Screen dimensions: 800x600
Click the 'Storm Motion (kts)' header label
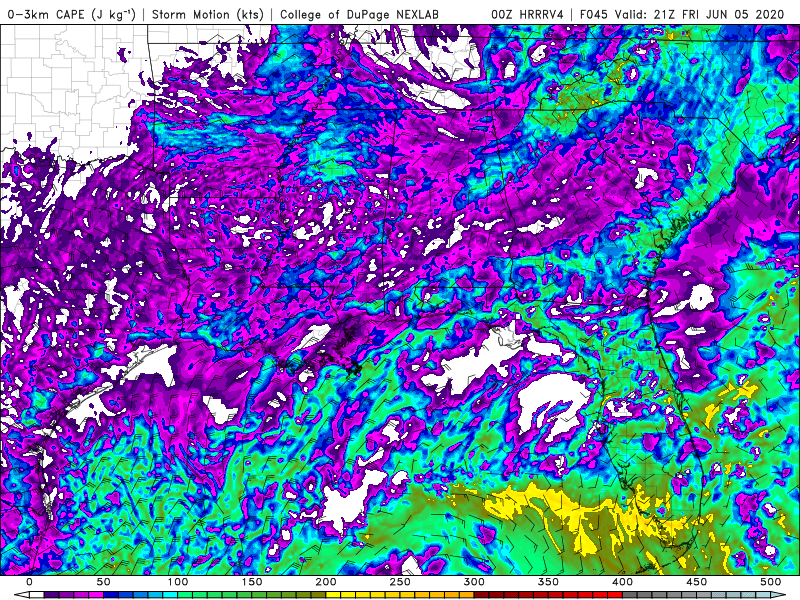[208, 15]
